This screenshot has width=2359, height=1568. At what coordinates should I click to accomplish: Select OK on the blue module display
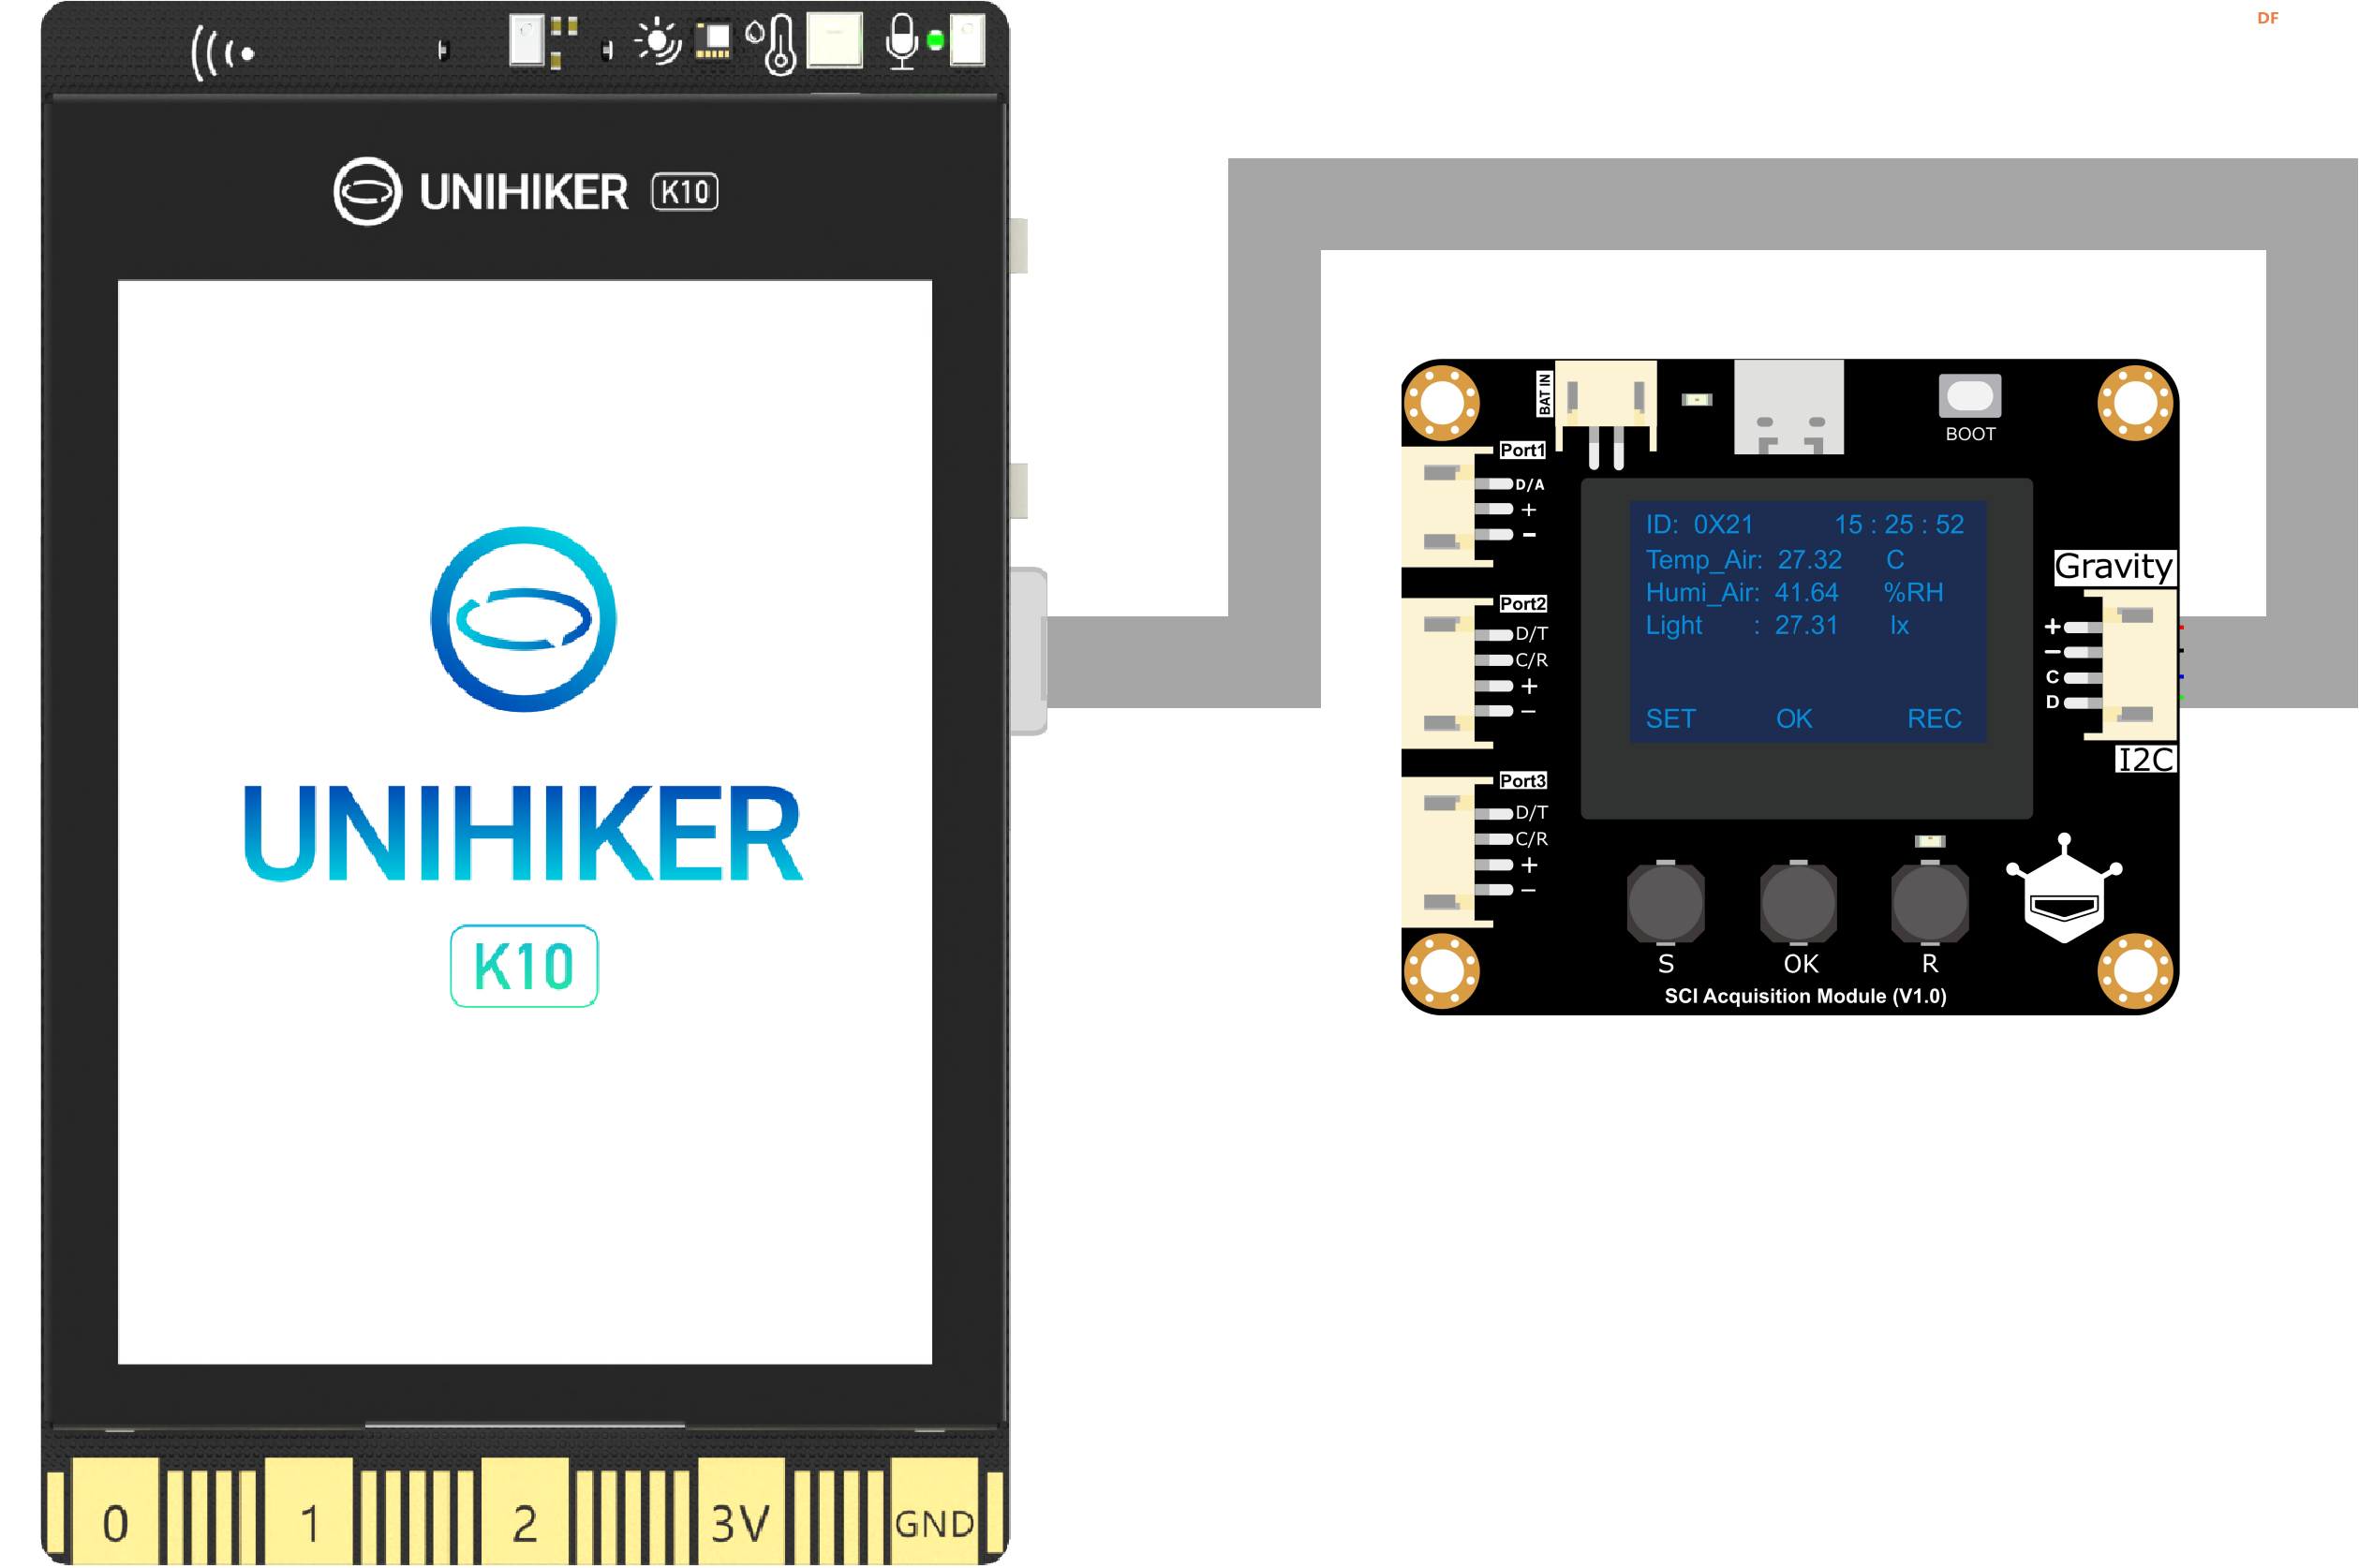pos(1794,719)
